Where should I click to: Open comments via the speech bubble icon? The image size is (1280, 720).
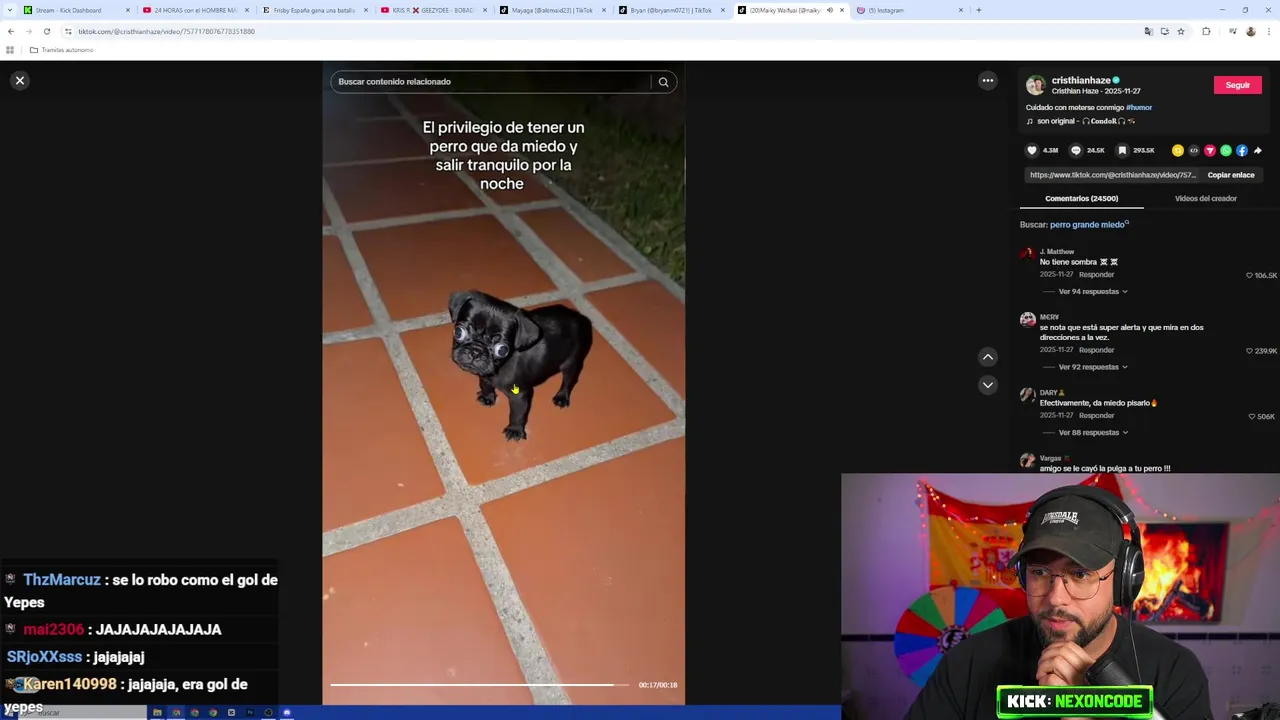(1076, 151)
